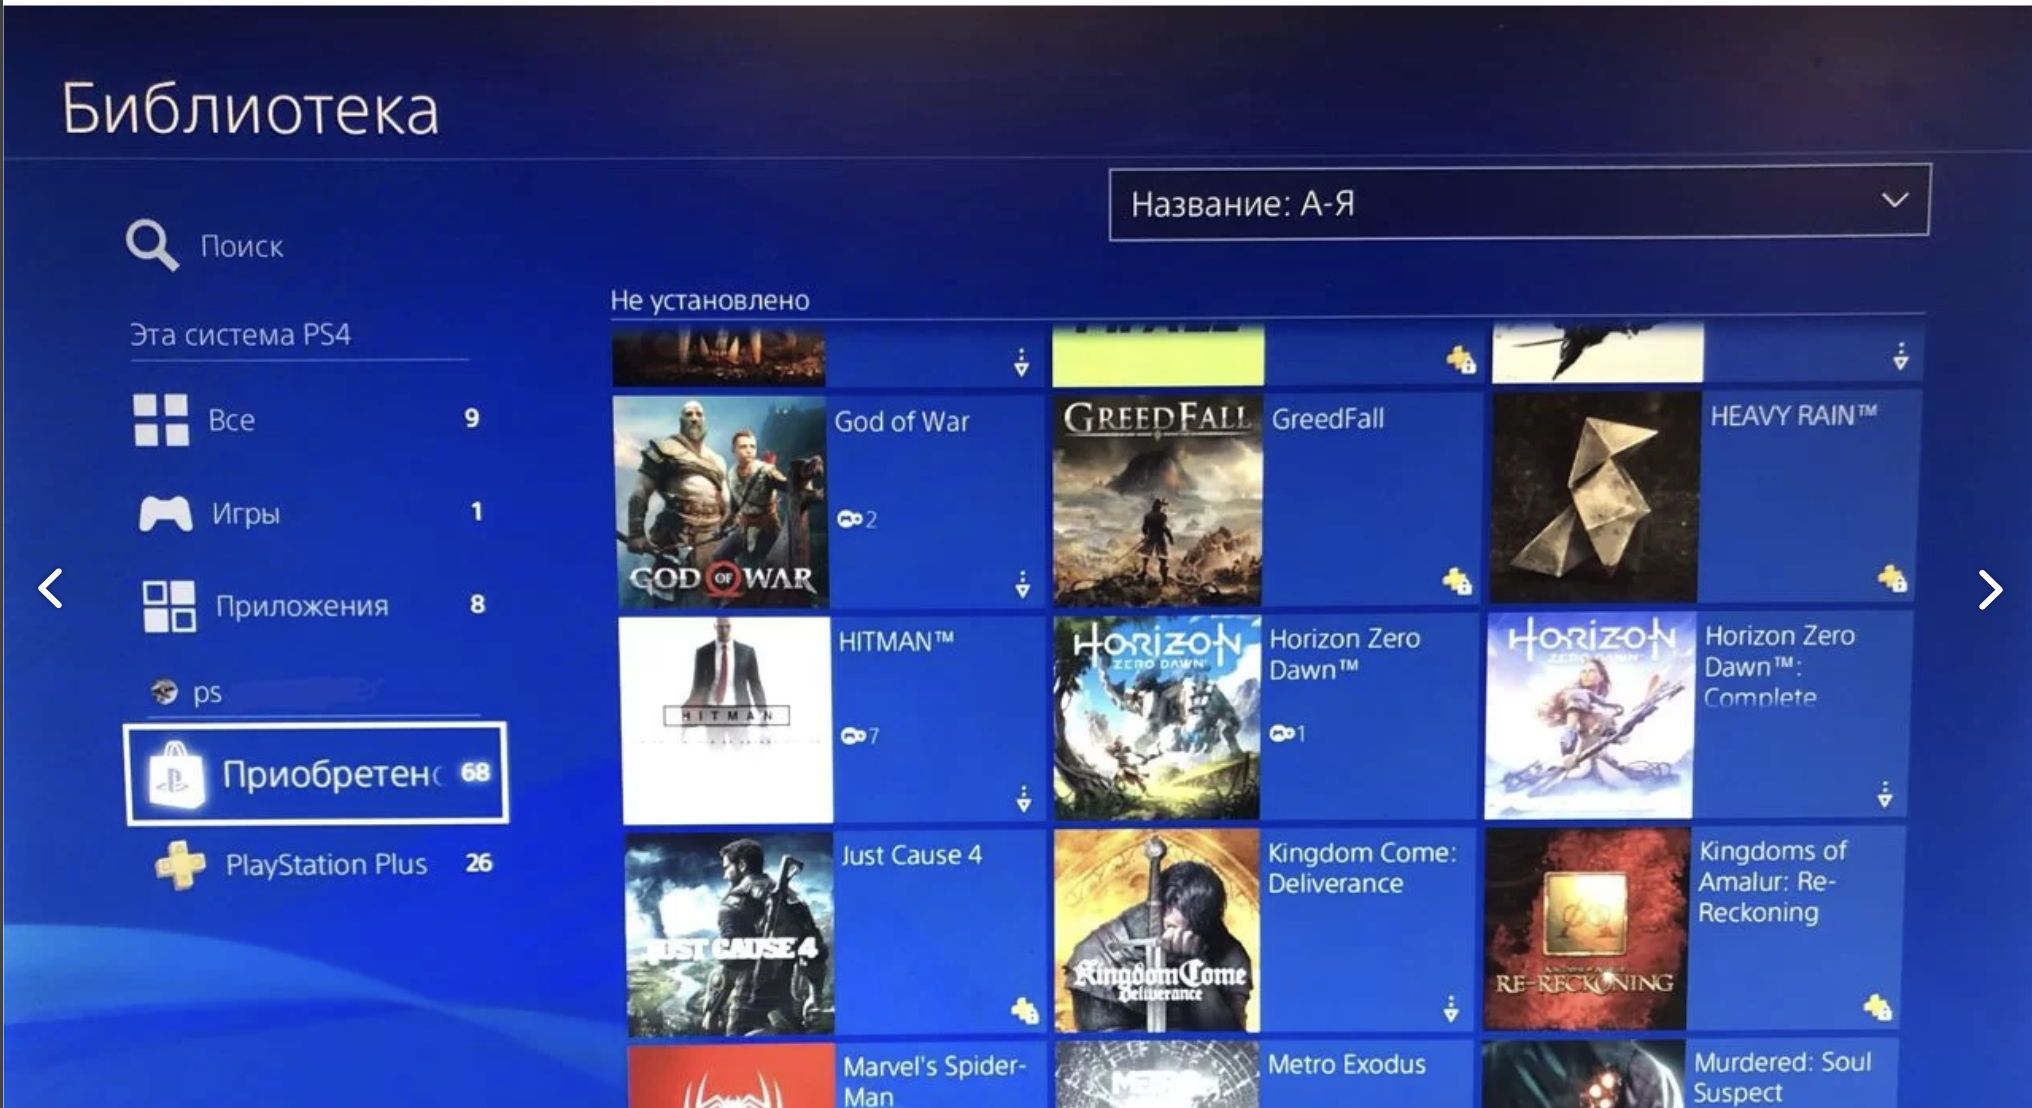2032x1108 pixels.
Task: Click the controller icon under Horizon Zero Dawn
Action: point(1282,734)
